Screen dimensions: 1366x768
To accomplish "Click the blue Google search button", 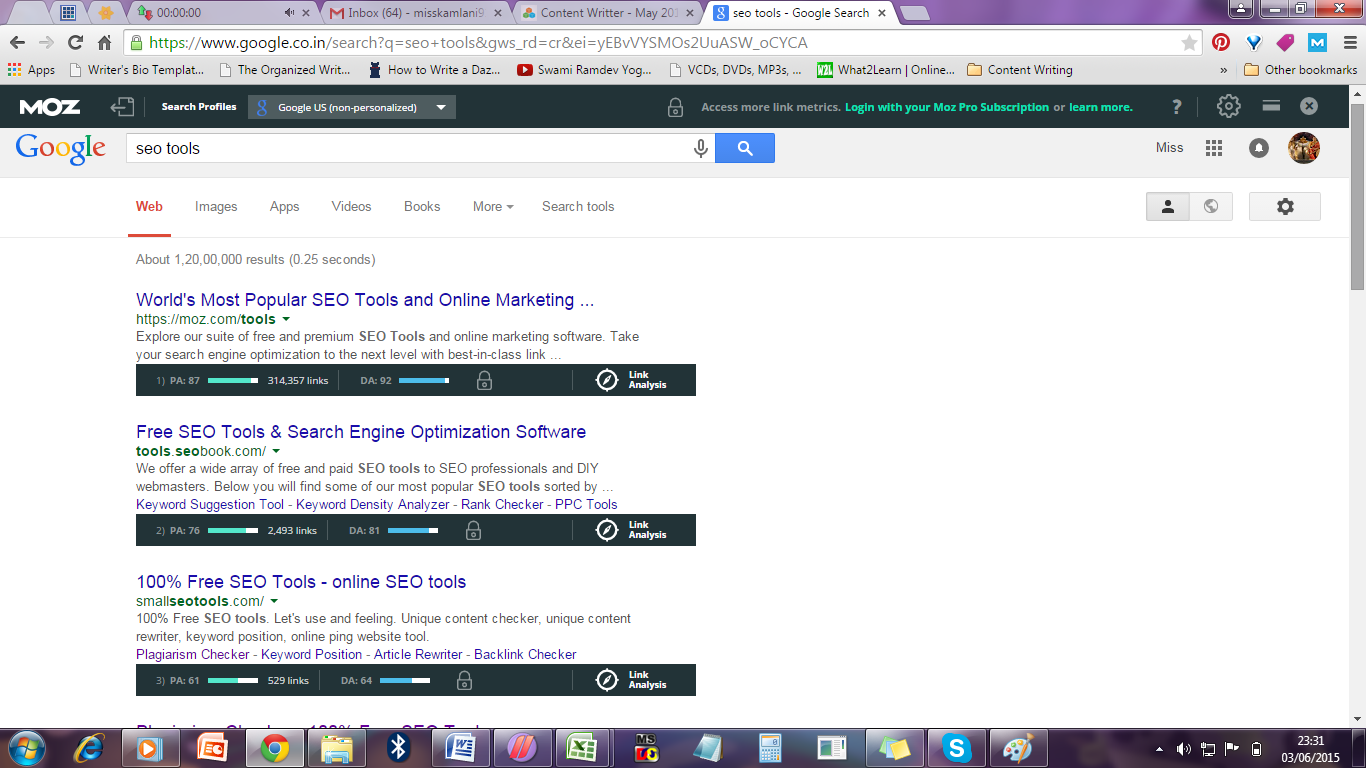I will (x=745, y=148).
